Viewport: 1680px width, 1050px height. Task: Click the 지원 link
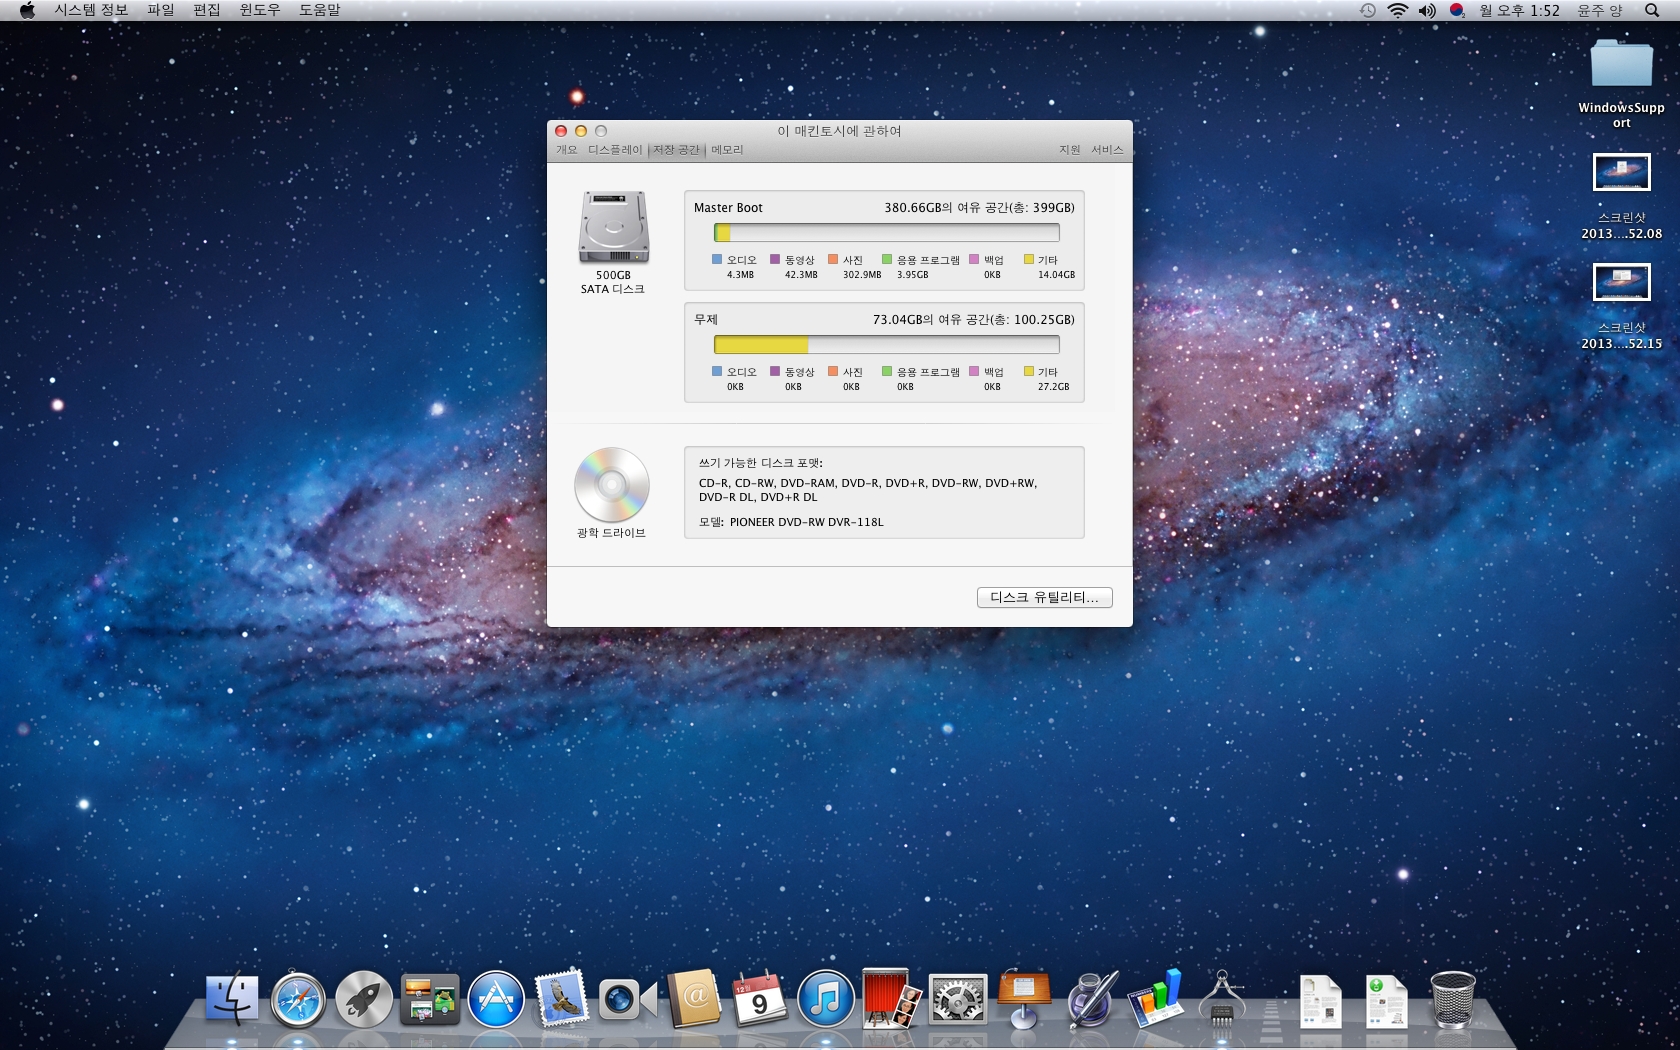(1069, 150)
